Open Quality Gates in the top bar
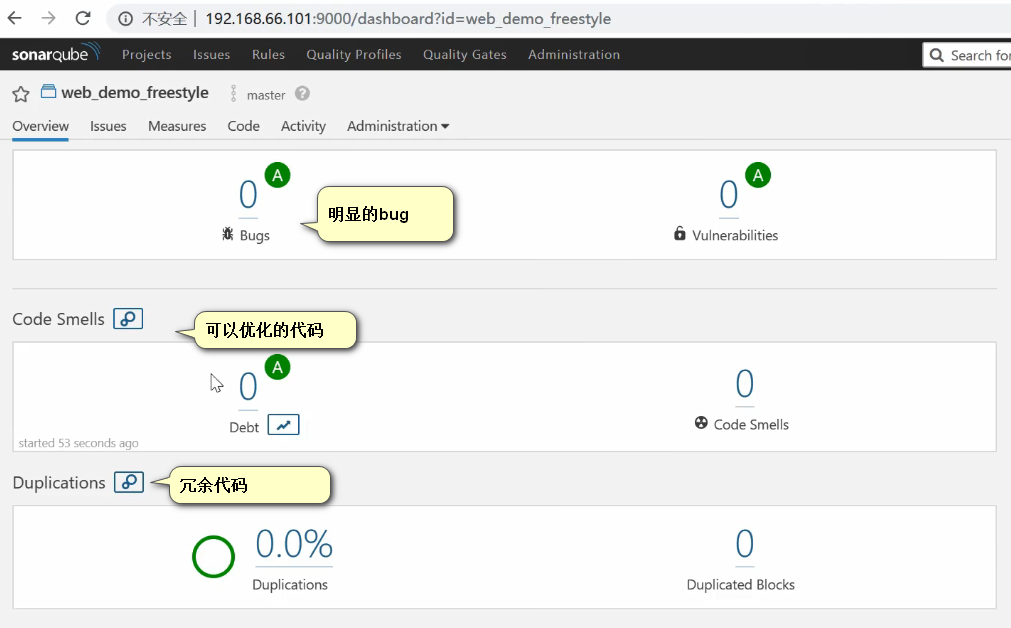Viewport: 1011px width, 628px height. coord(465,55)
